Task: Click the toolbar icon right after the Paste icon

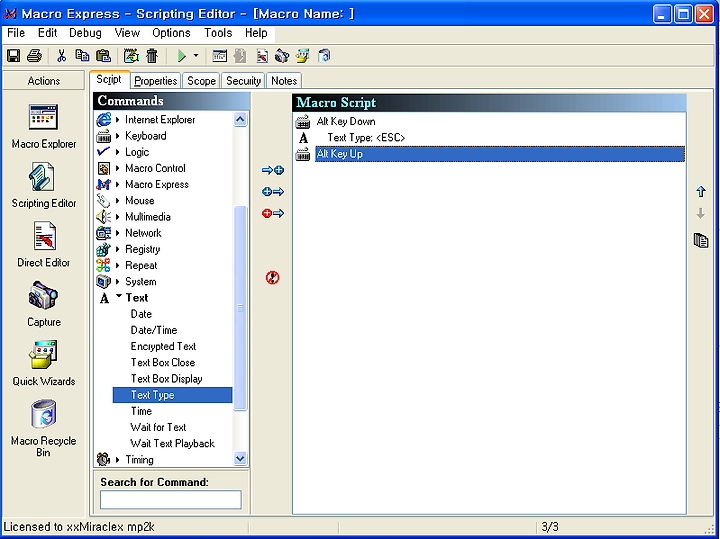Action: 131,56
